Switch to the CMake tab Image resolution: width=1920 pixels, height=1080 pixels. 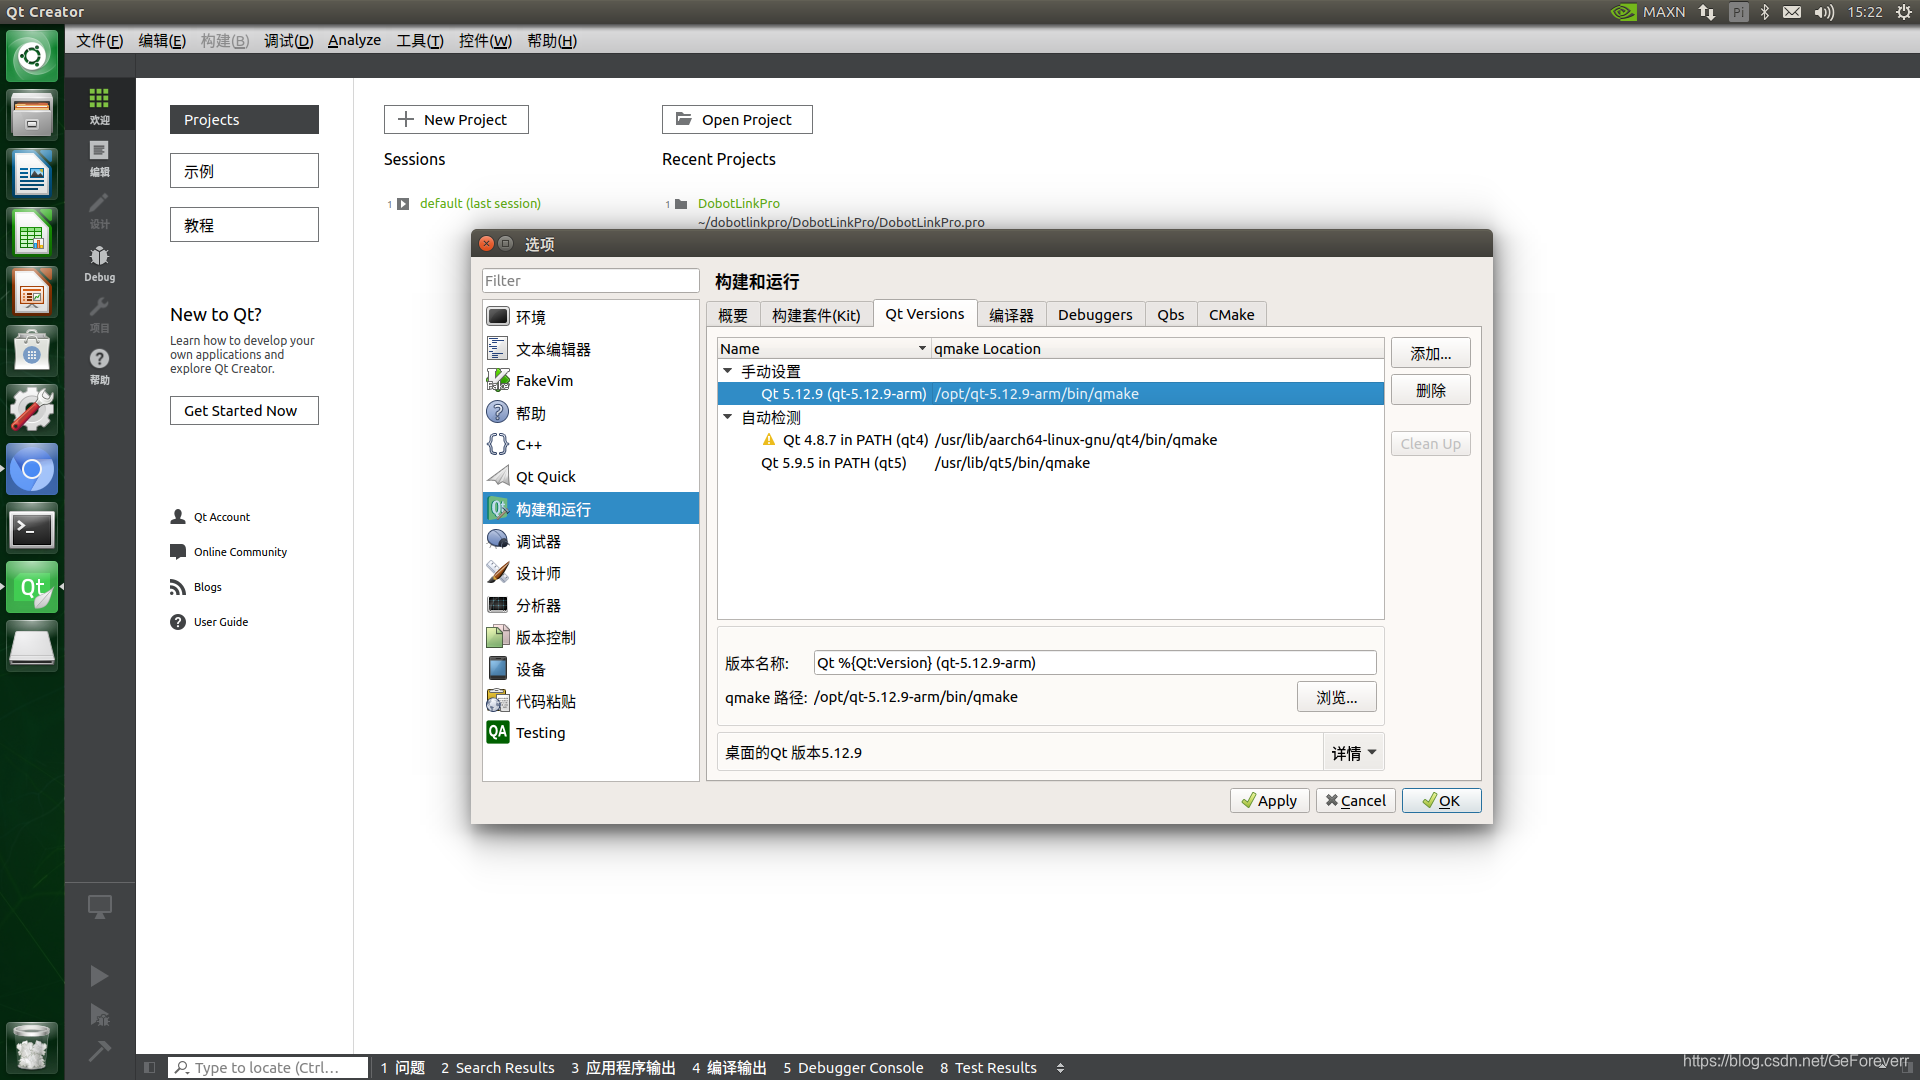tap(1228, 314)
